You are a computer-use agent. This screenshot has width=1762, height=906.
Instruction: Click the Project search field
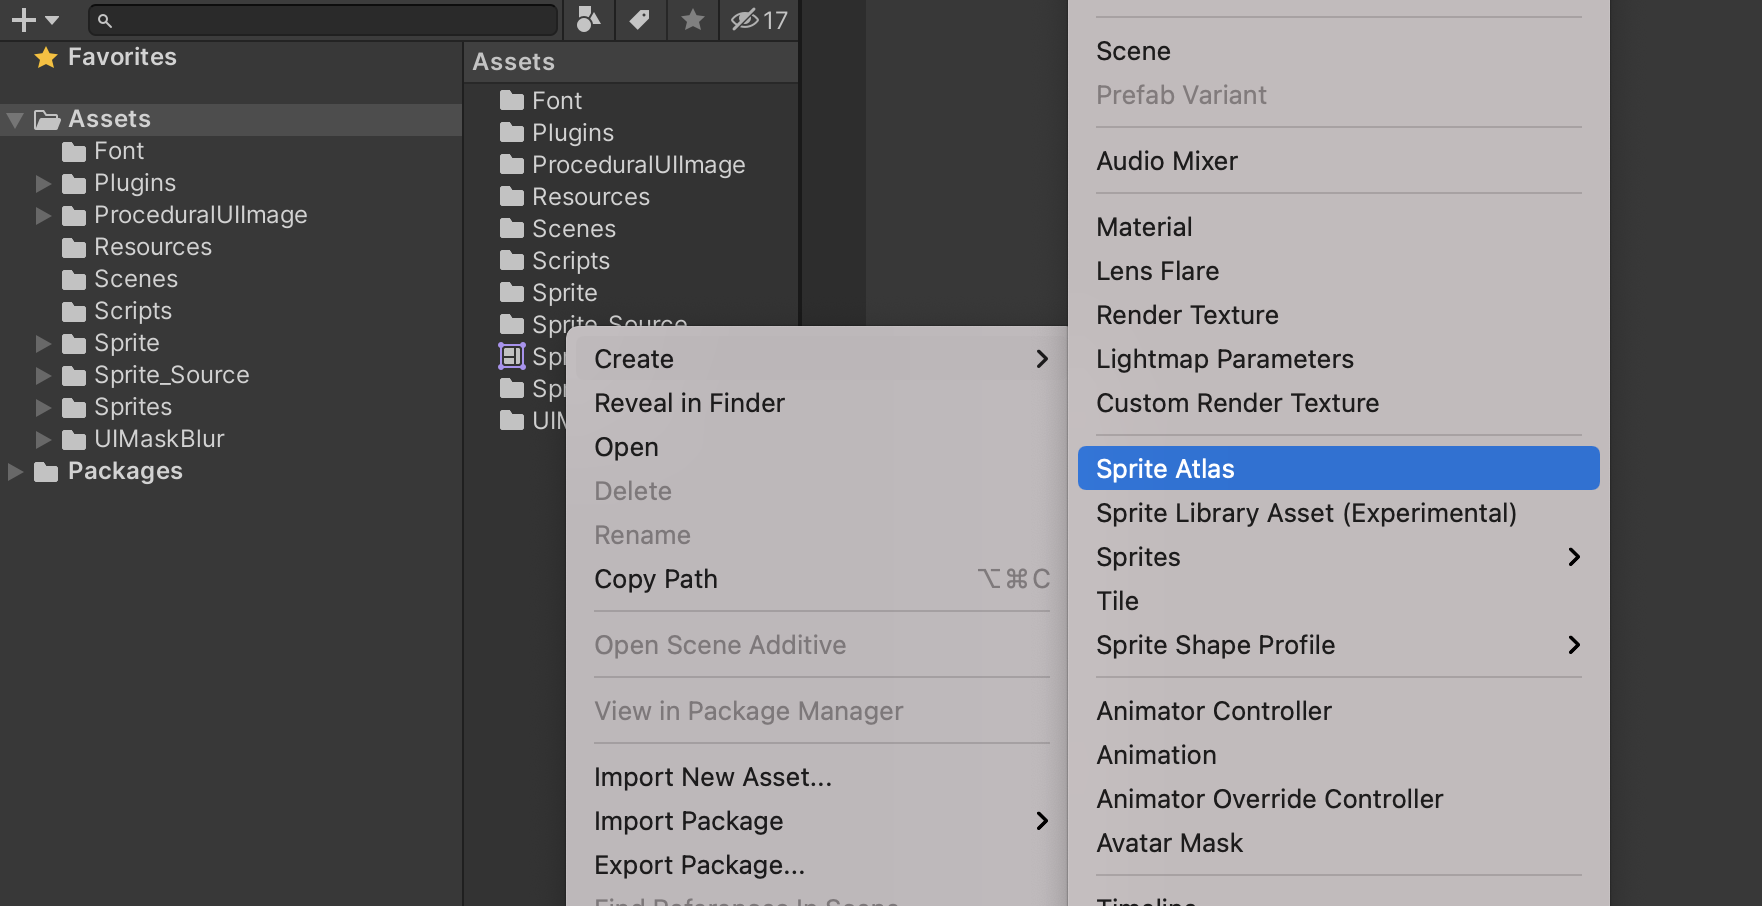[x=323, y=20]
